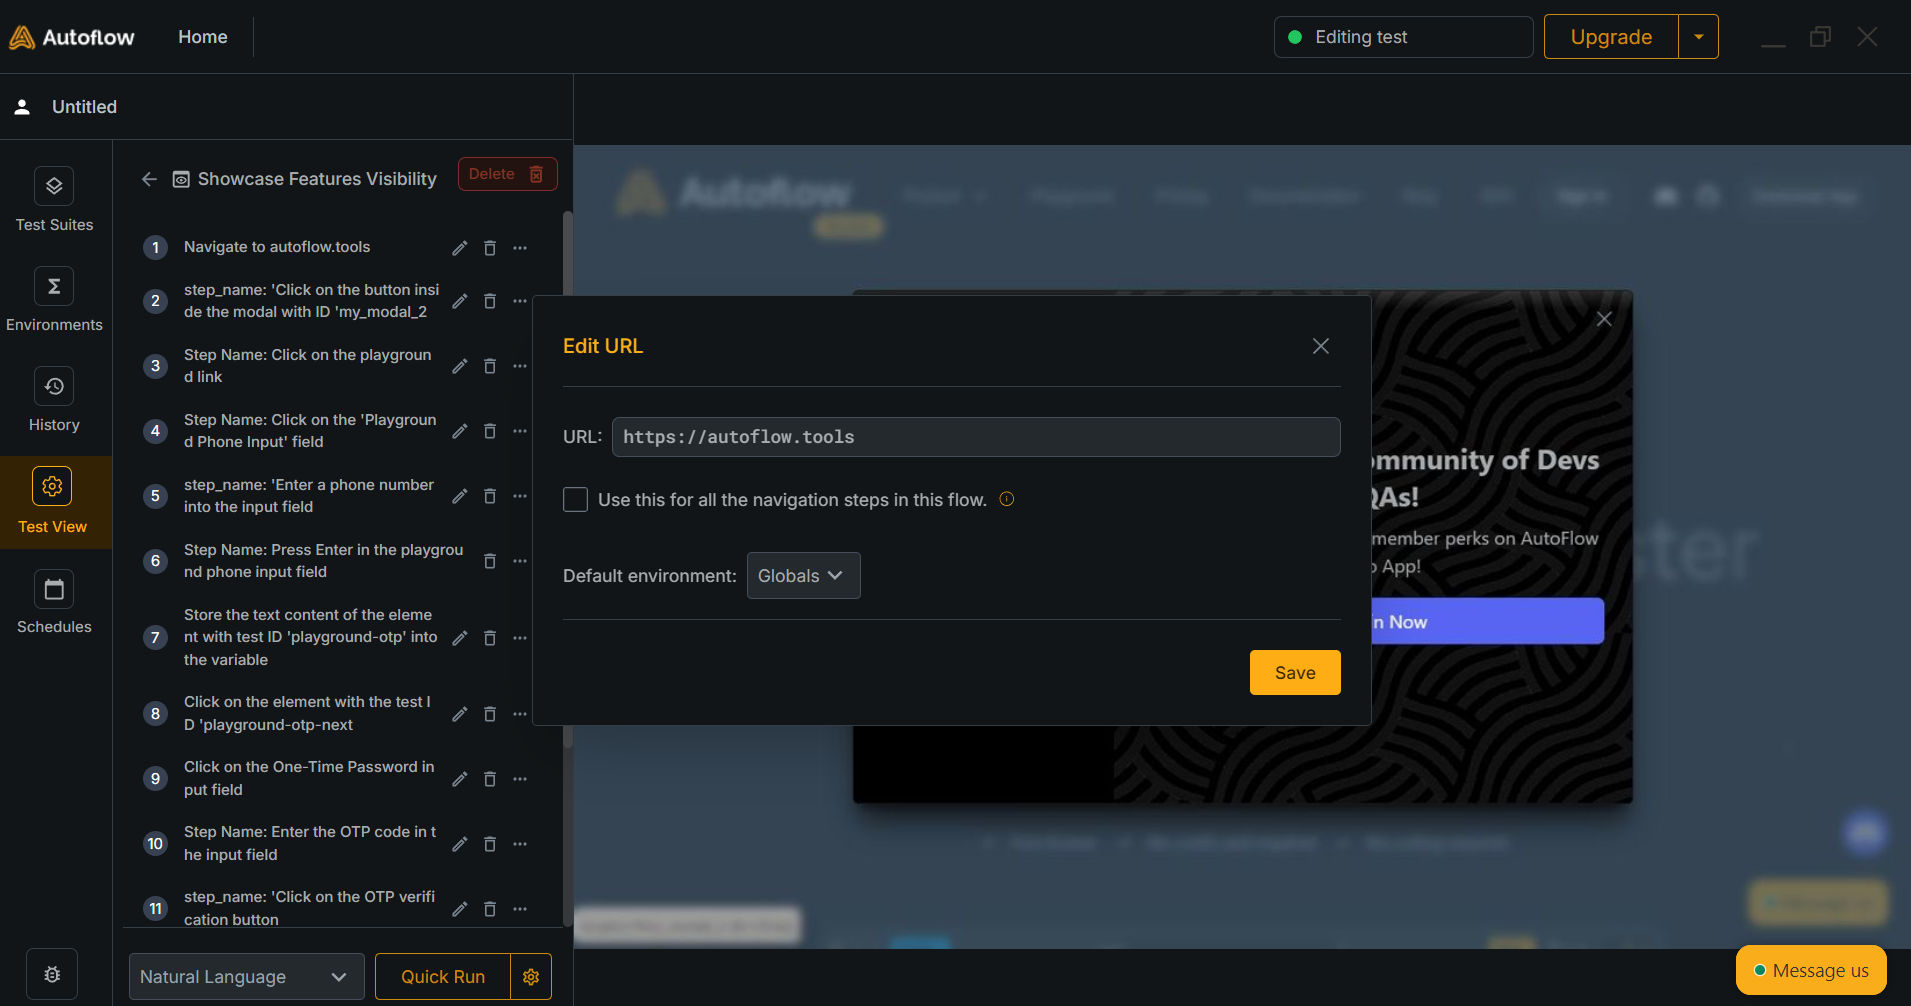Delete step 4 with its trash icon
Image resolution: width=1911 pixels, height=1006 pixels.
(x=490, y=431)
